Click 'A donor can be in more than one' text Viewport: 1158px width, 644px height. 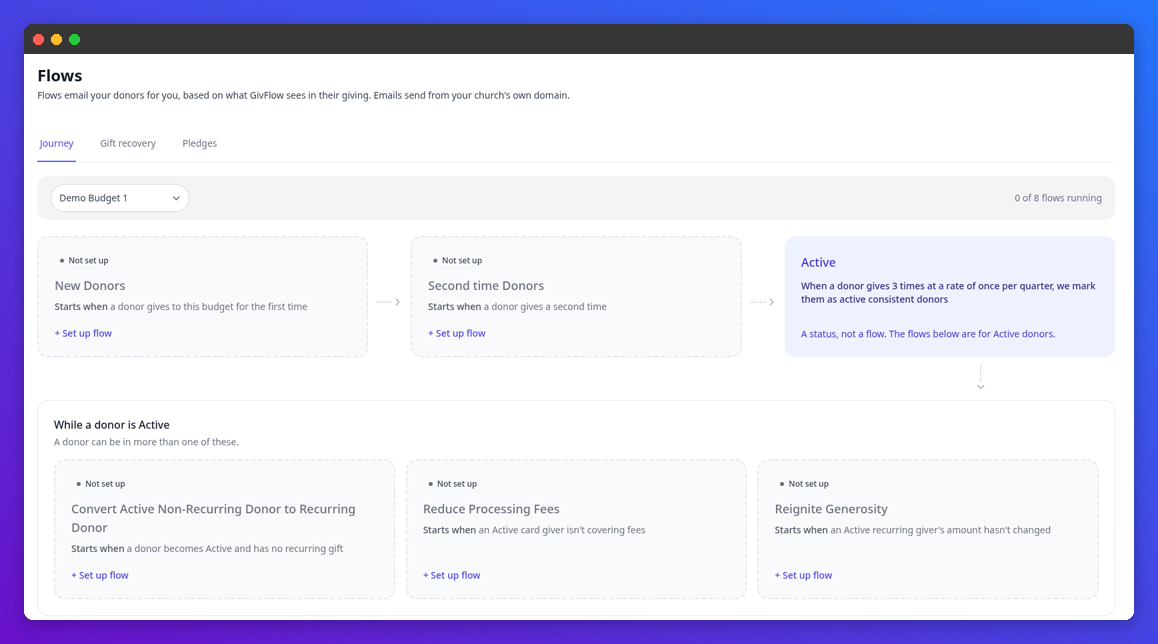point(146,442)
